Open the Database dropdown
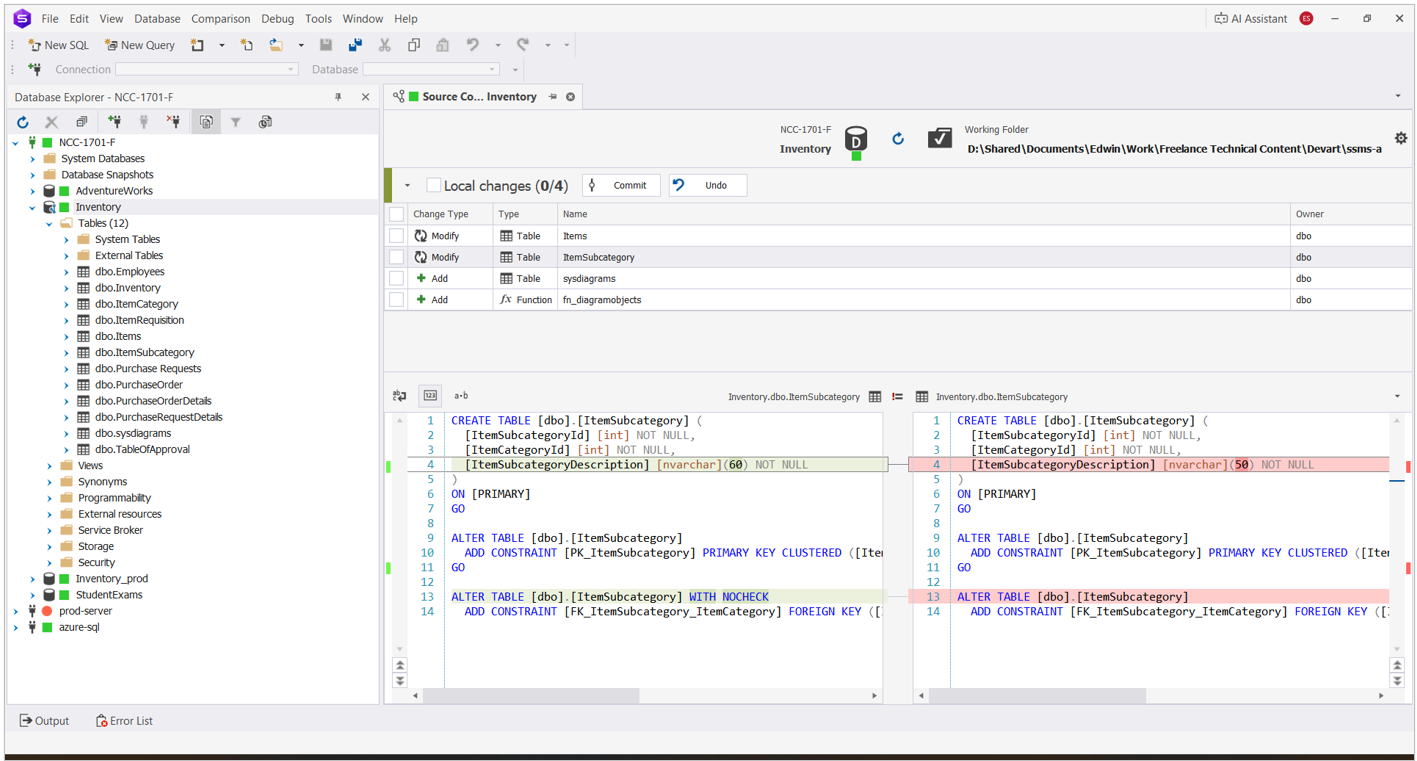 [493, 70]
